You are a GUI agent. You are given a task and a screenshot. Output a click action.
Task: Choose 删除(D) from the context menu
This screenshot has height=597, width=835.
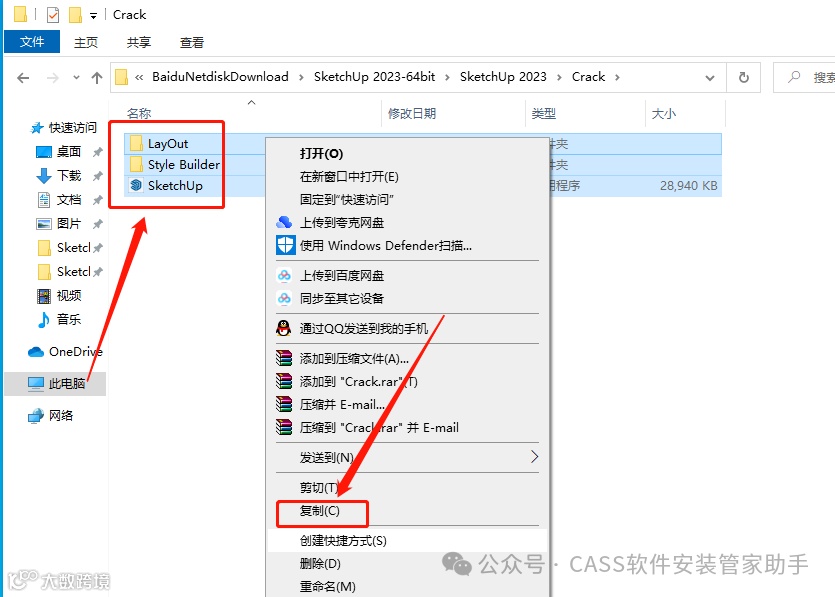coord(408,563)
